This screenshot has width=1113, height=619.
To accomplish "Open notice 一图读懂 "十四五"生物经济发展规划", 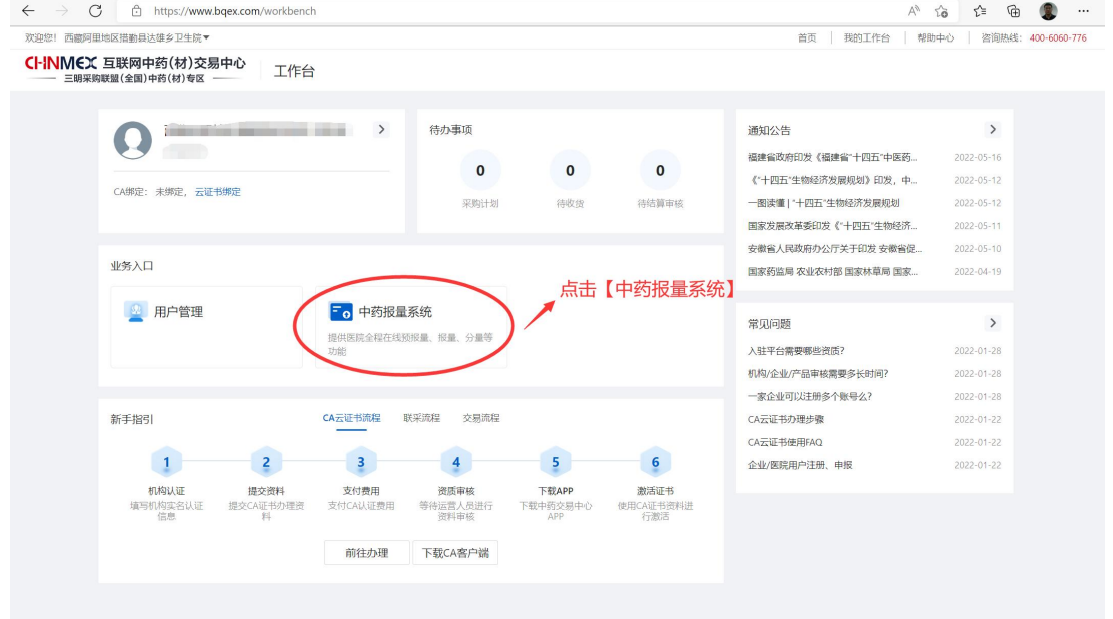I will 823,202.
